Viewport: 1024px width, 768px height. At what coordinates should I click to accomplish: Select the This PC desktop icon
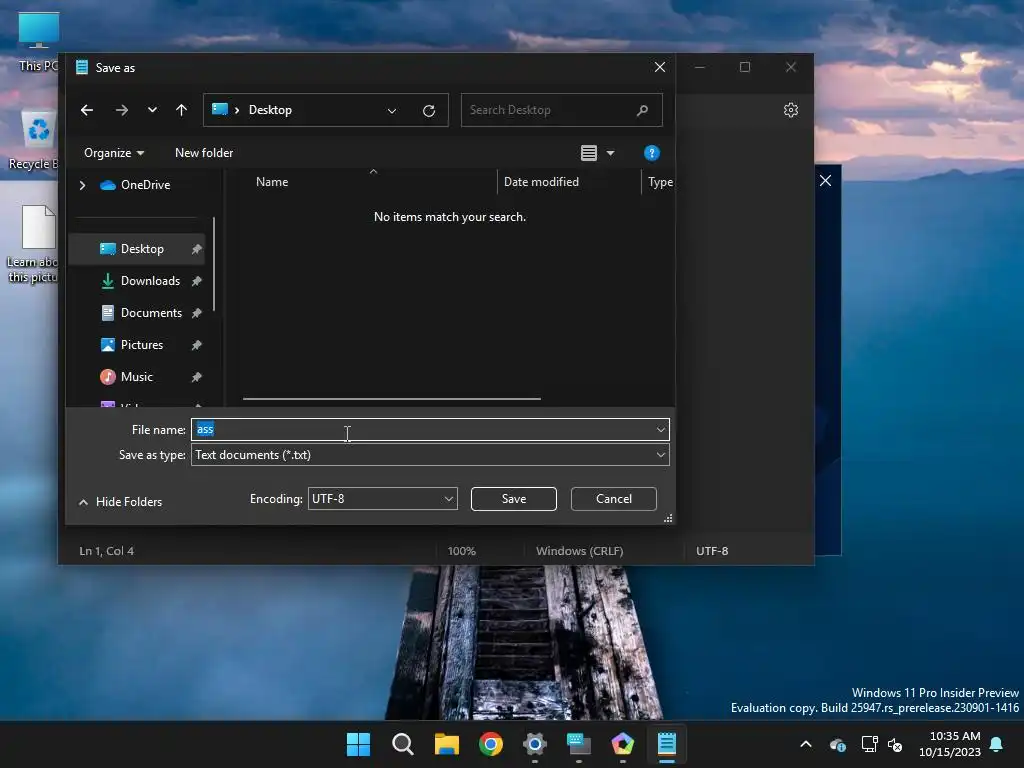click(38, 41)
